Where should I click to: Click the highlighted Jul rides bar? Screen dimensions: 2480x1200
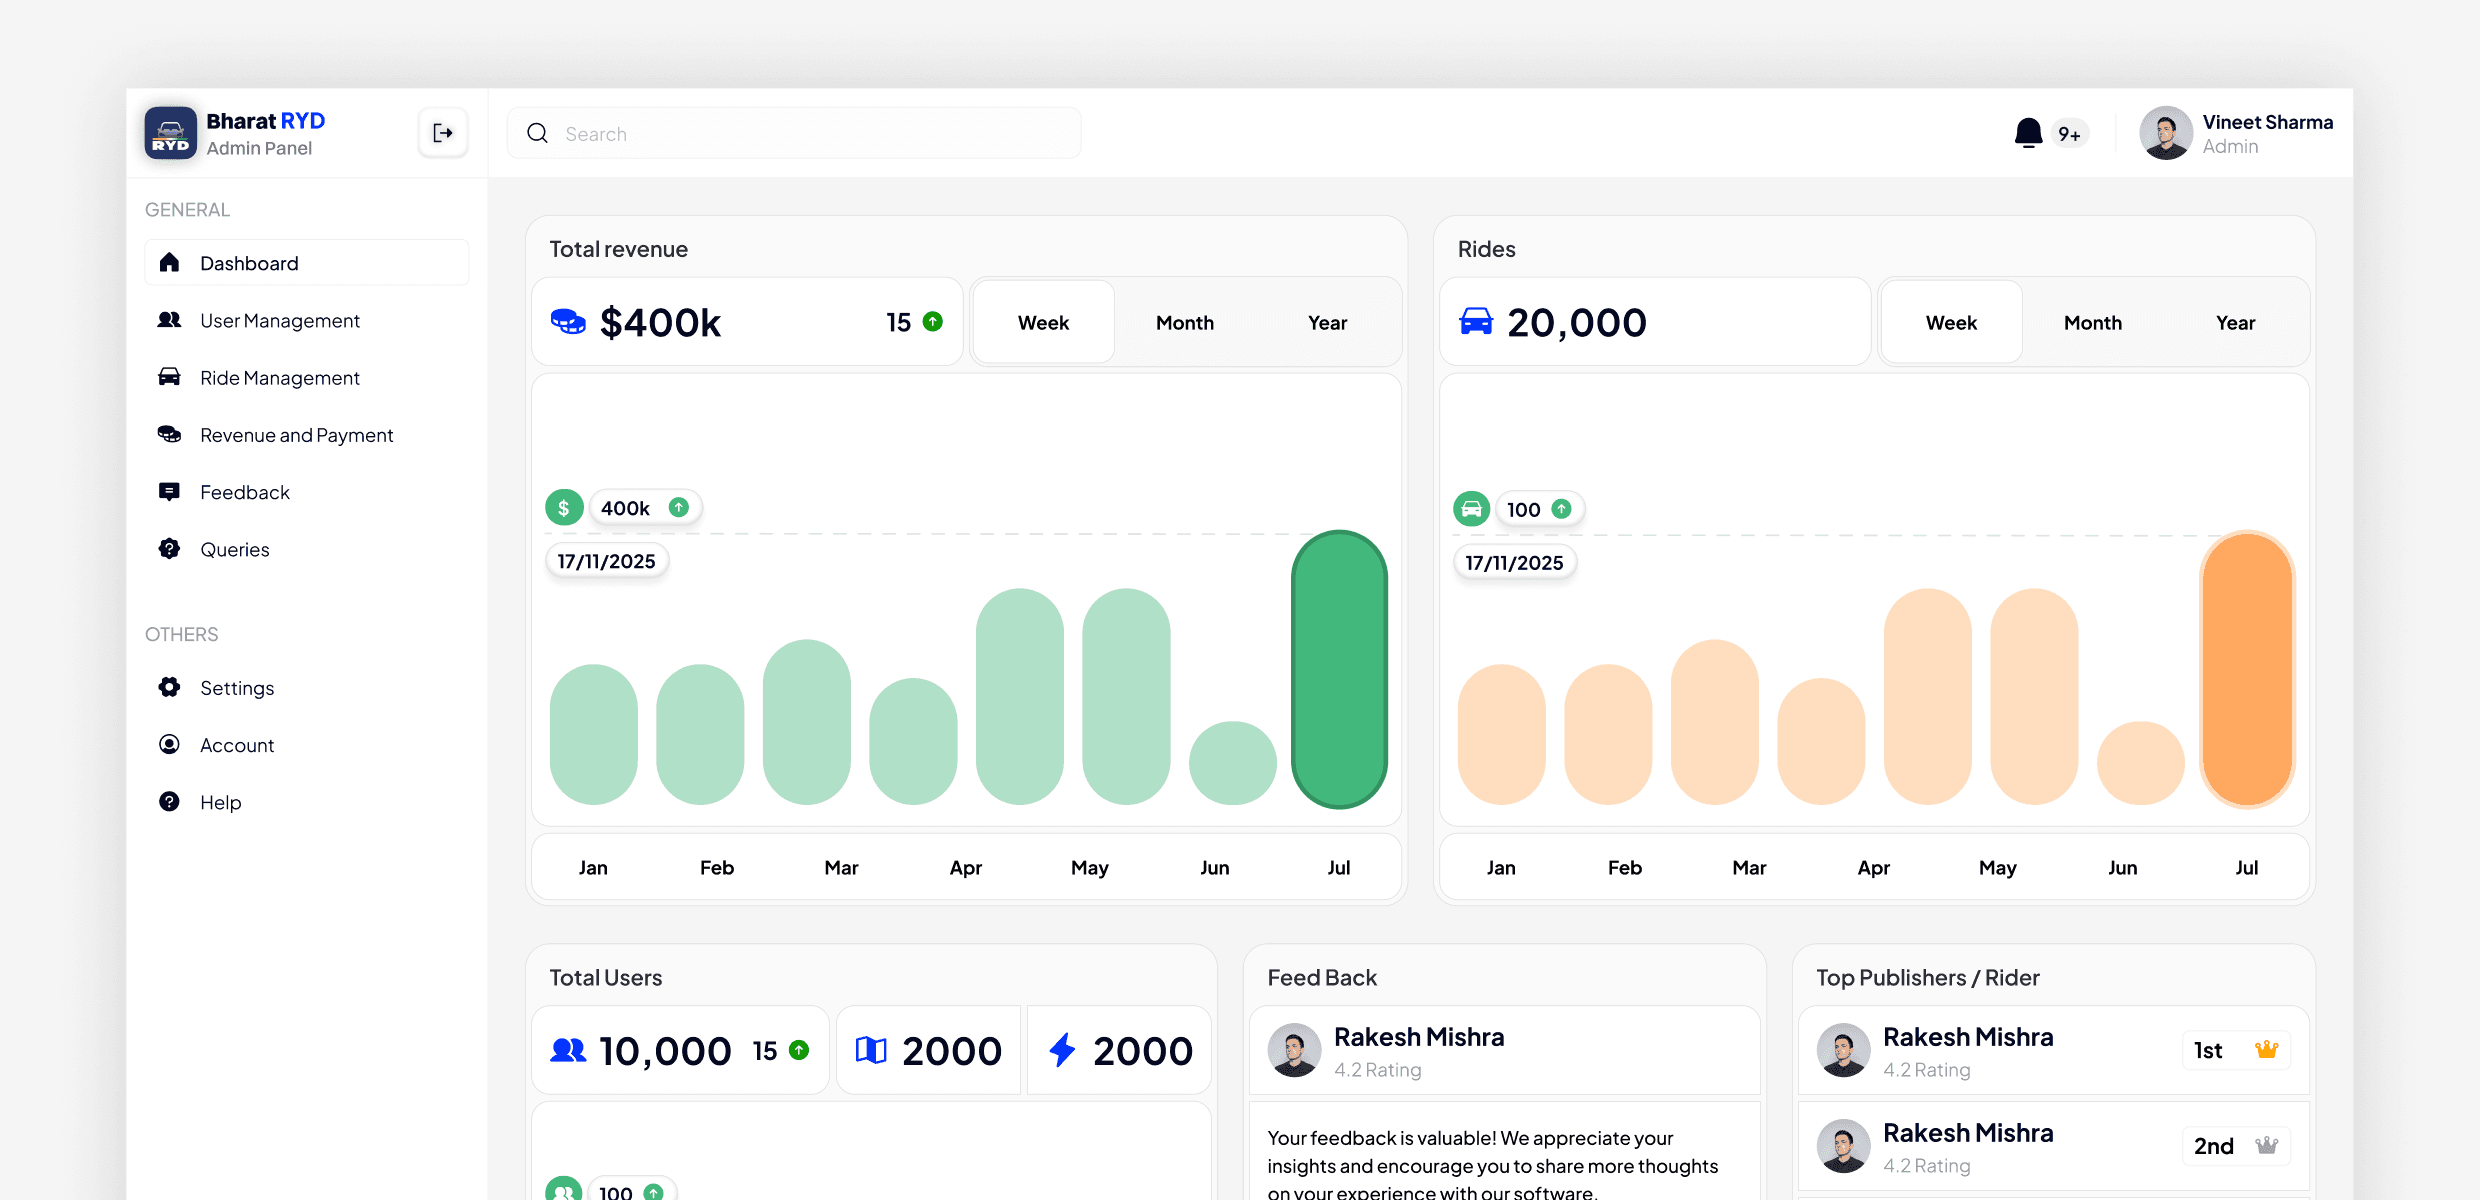pyautogui.click(x=2247, y=669)
